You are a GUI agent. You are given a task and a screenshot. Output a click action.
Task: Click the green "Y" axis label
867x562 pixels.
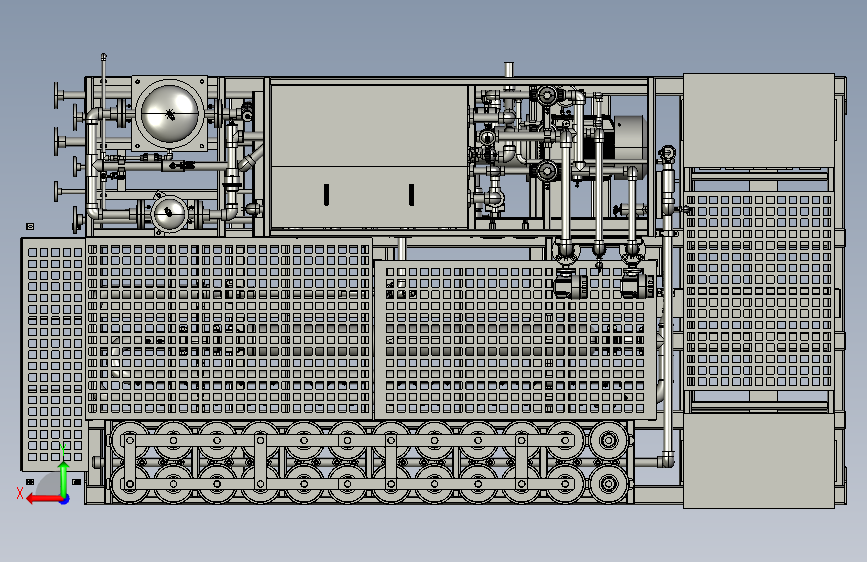[64, 450]
